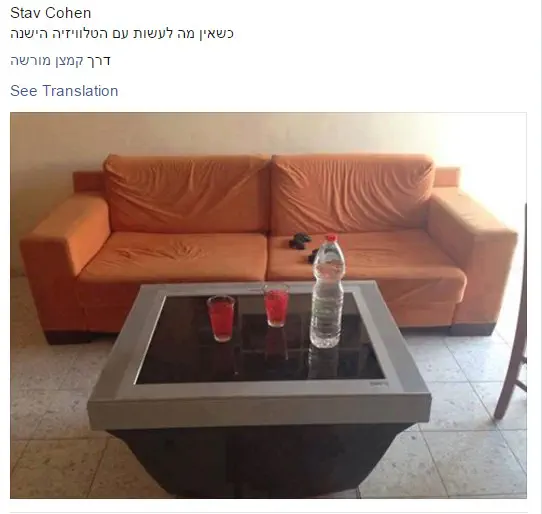Select the first Hebrew caption line
This screenshot has height=514, width=542.
122,34
